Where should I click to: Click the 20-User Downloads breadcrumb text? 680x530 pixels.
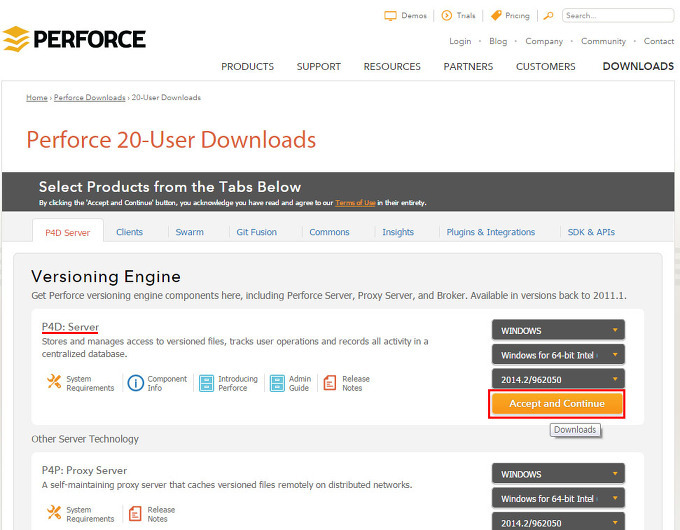(166, 98)
